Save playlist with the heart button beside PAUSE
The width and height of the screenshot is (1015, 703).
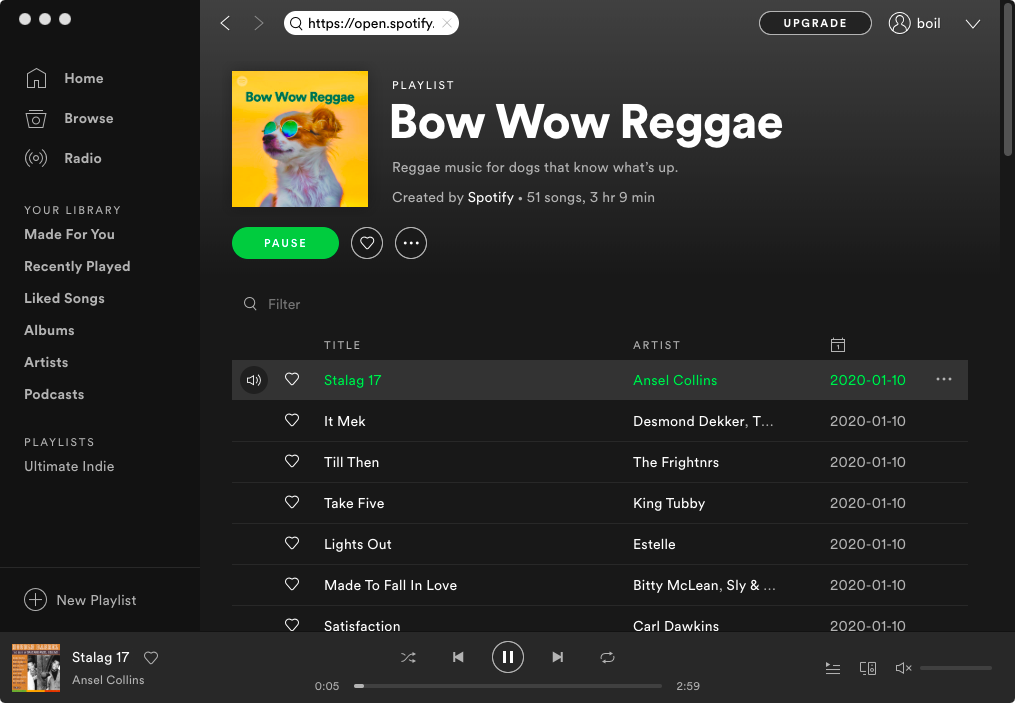pos(367,243)
